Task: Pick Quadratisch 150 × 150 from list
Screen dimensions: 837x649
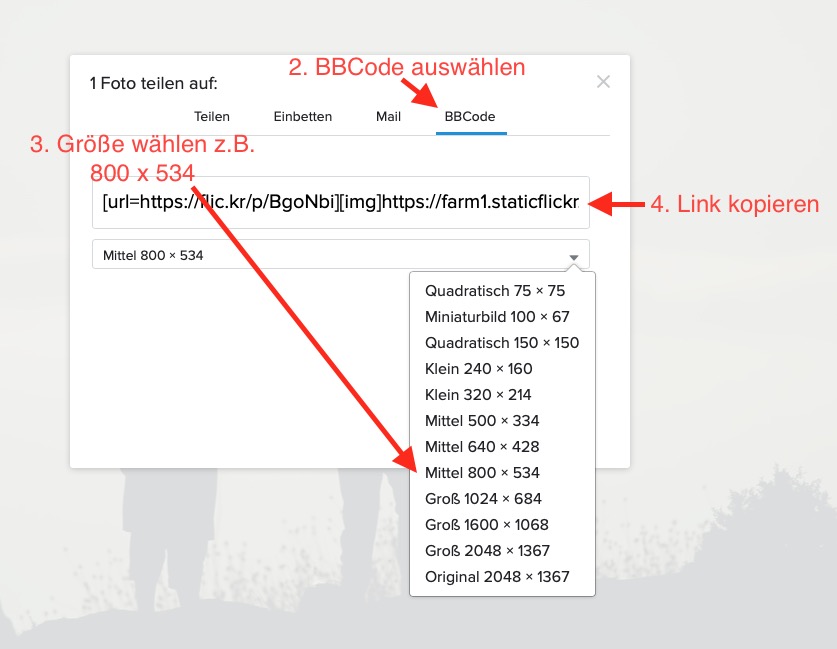Action: (x=502, y=343)
